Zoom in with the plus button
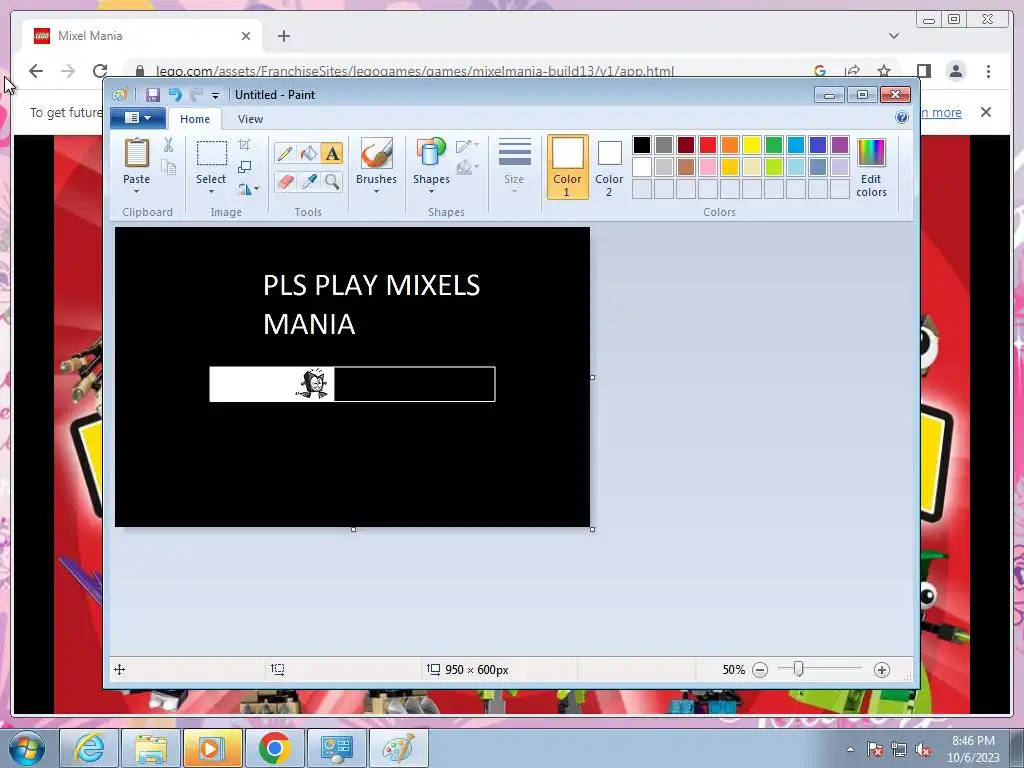Screen dimensions: 1024x768 [x=882, y=670]
